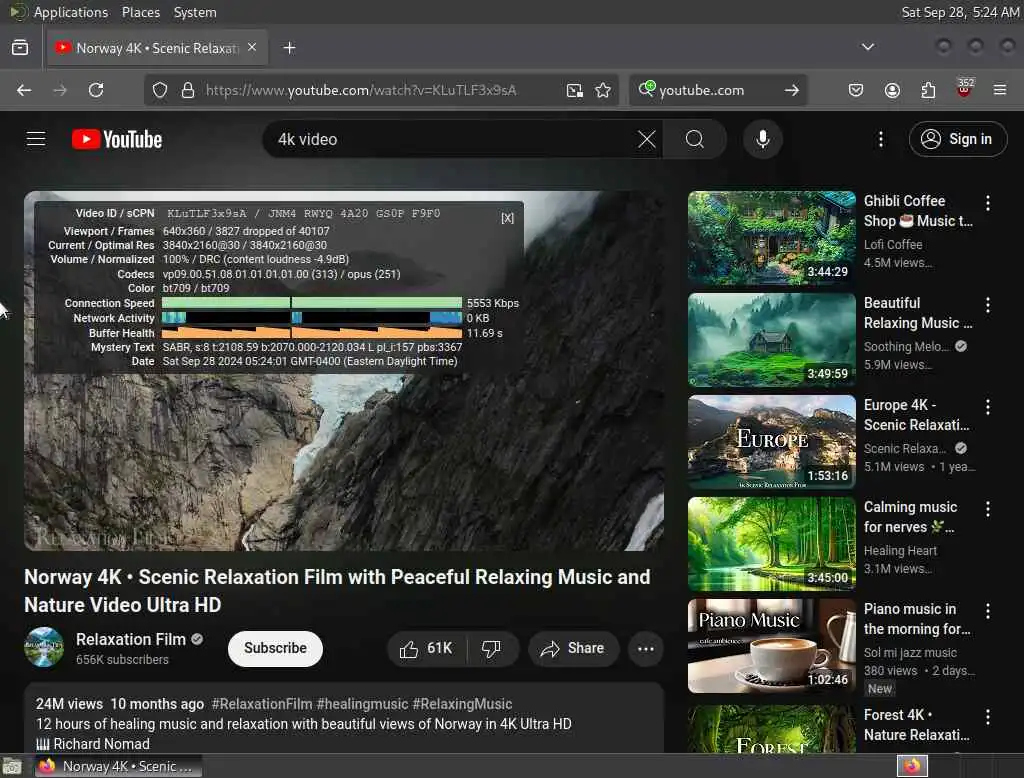Open a new browser tab
The image size is (1024, 778).
pyautogui.click(x=289, y=48)
